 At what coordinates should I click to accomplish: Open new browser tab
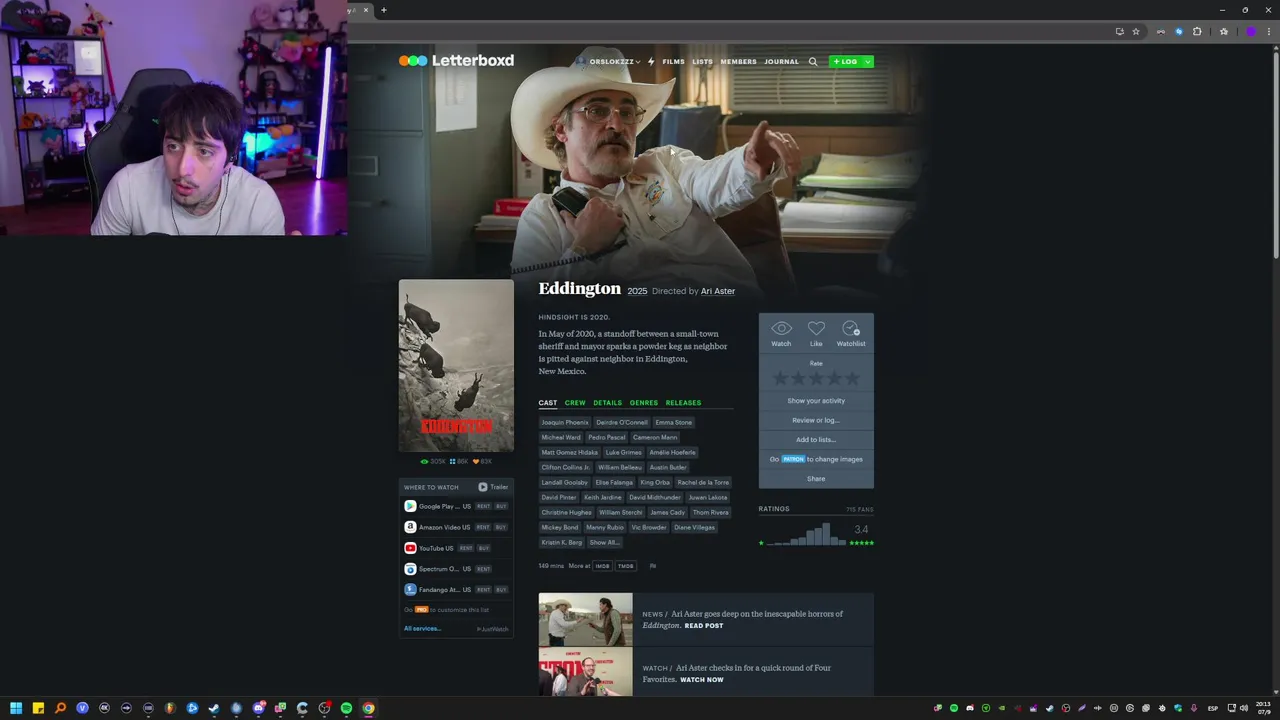[383, 10]
